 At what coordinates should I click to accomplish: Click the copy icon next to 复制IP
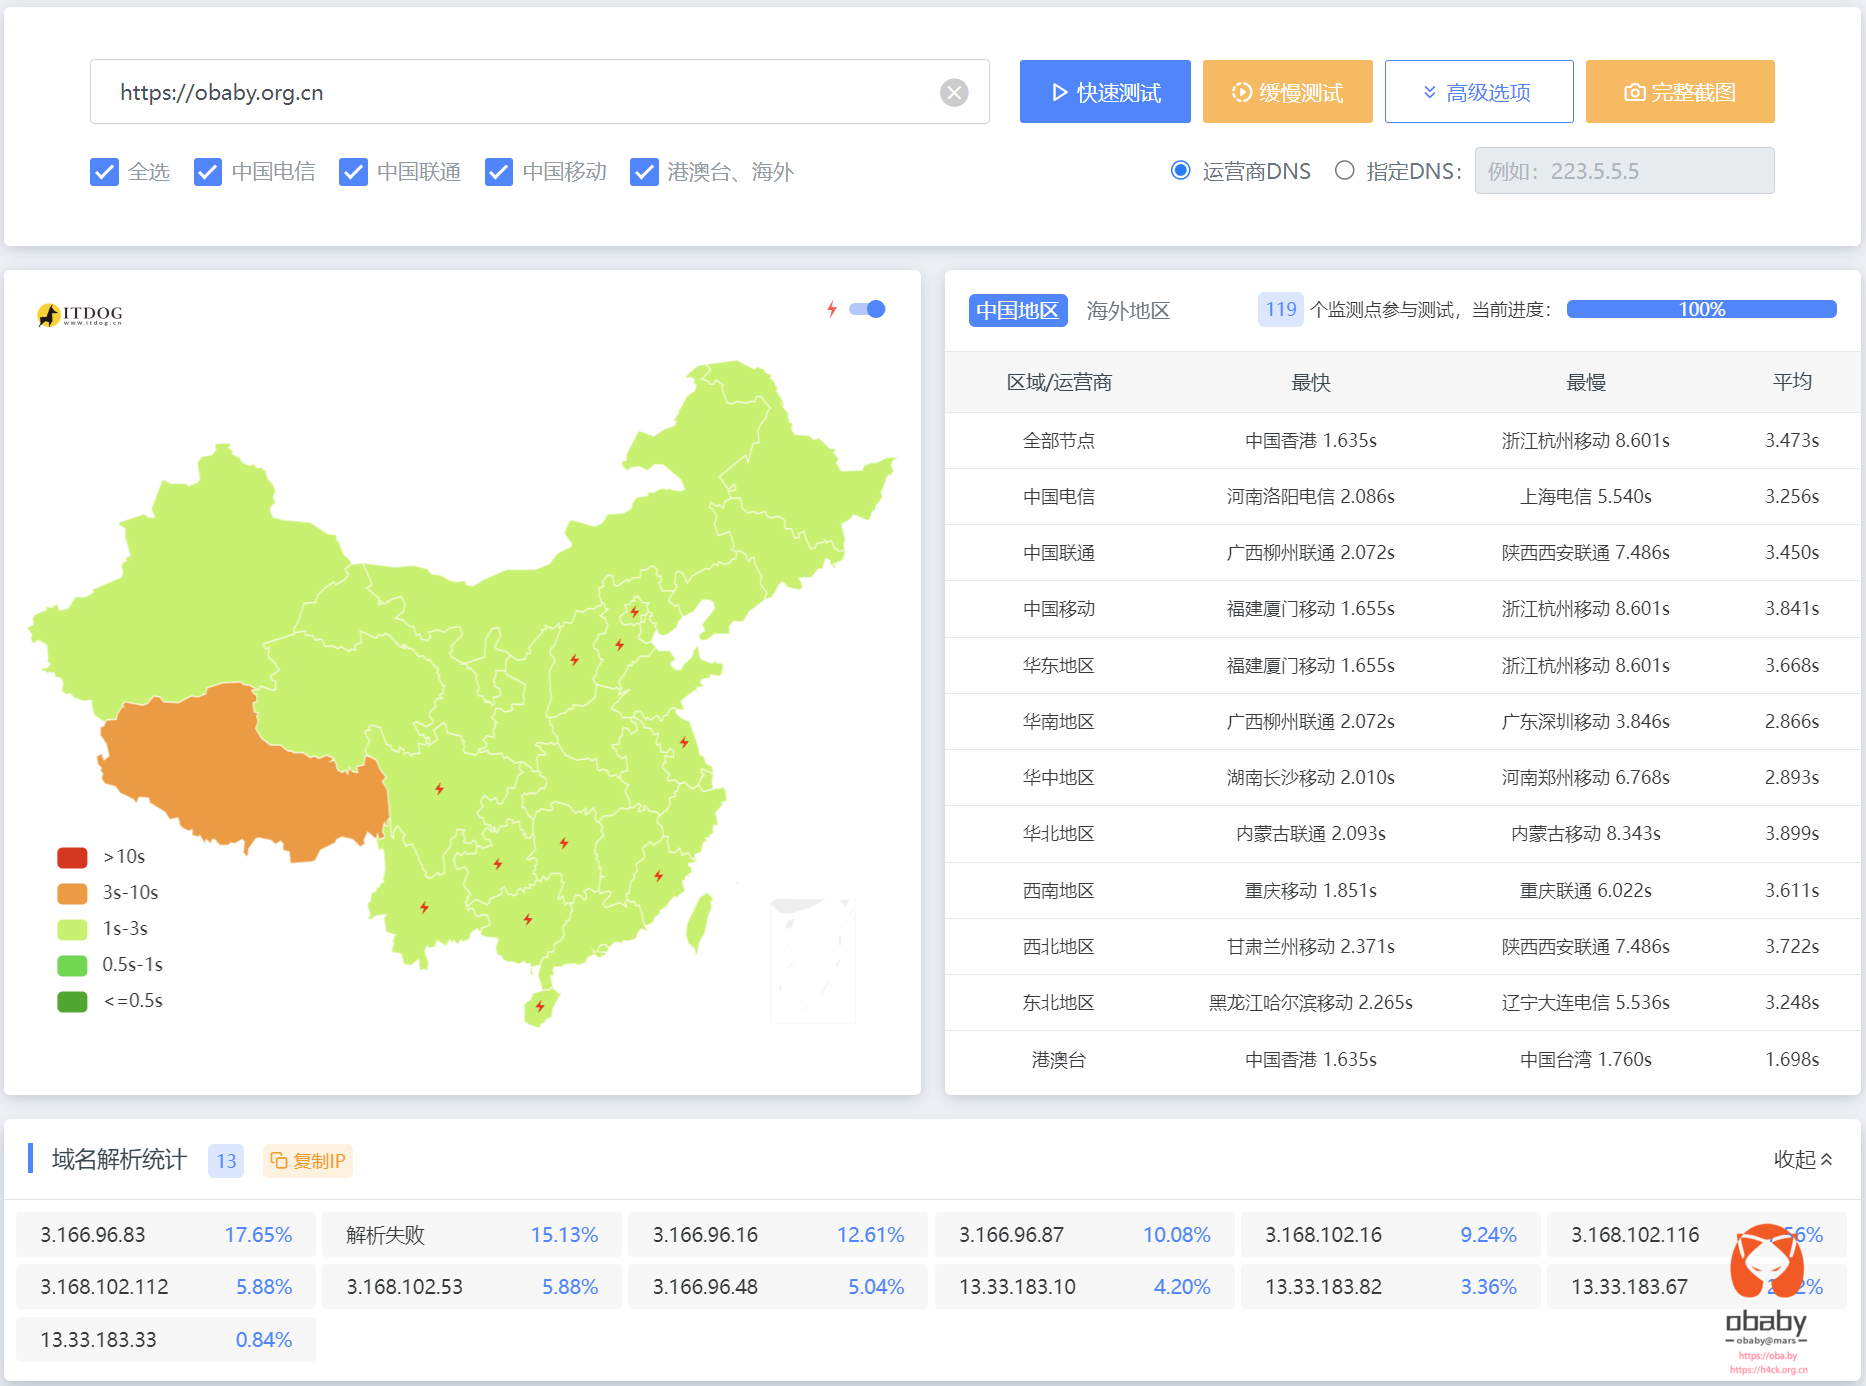(x=278, y=1161)
